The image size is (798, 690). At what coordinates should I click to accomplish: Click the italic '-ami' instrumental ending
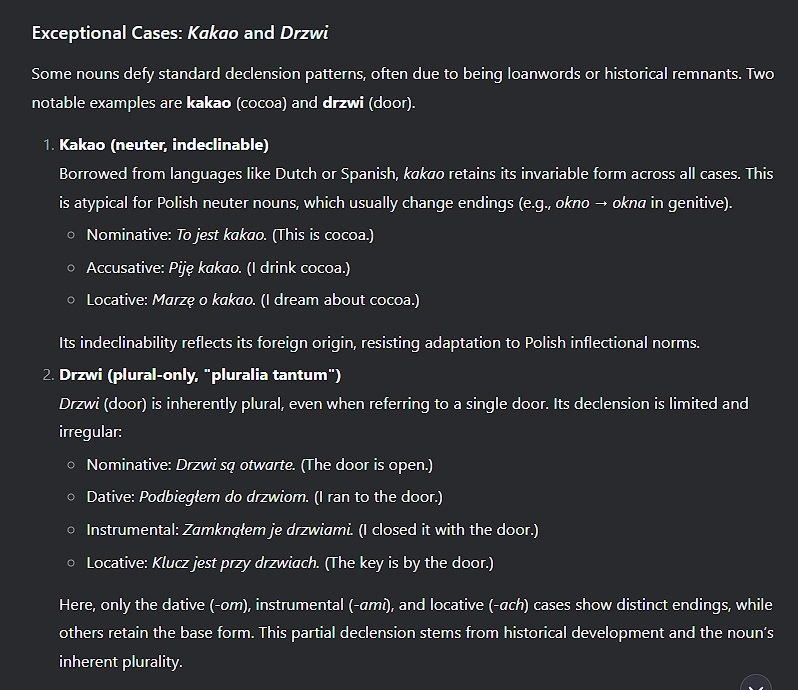(x=369, y=605)
